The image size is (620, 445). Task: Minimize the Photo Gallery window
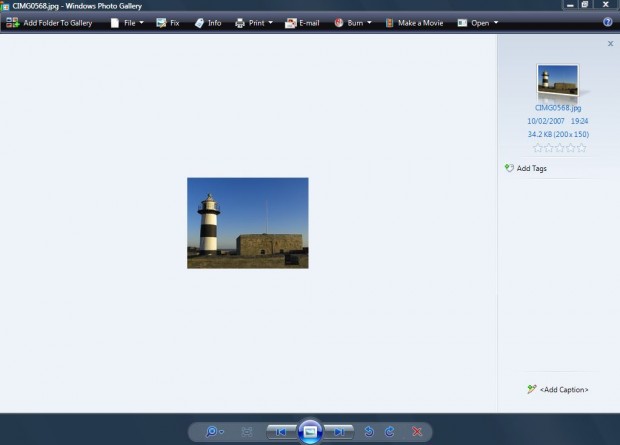(x=570, y=5)
